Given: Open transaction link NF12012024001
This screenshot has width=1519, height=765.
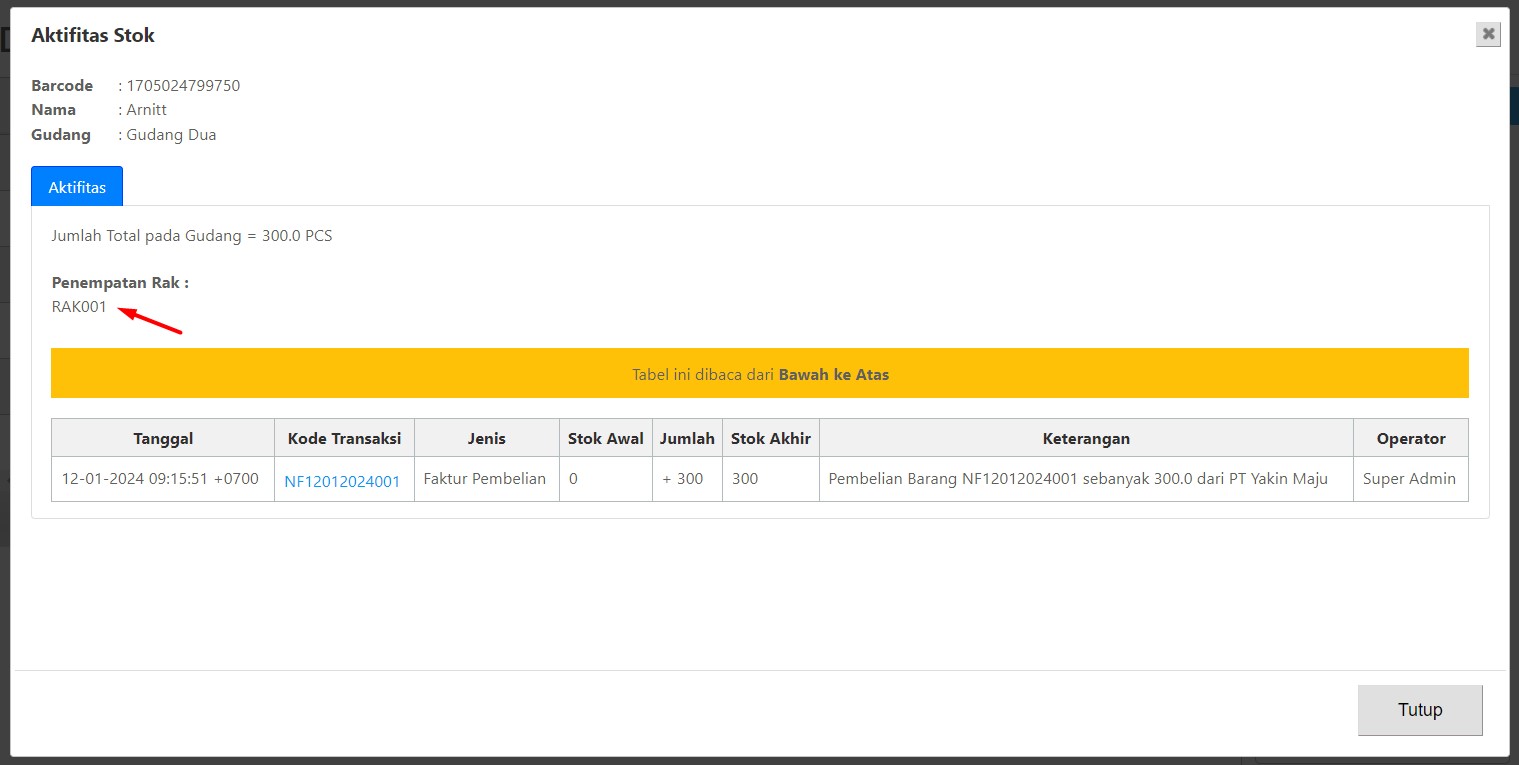Looking at the screenshot, I should 342,481.
